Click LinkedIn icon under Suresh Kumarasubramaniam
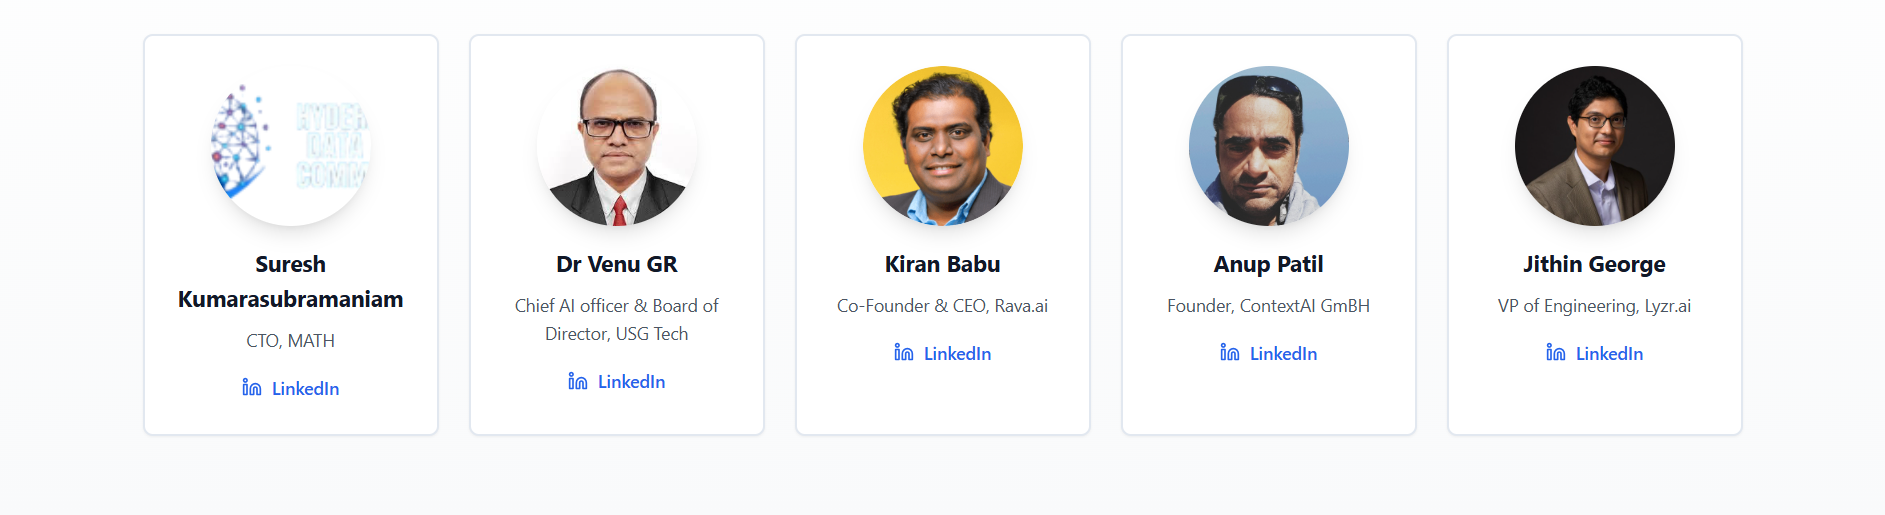Image resolution: width=1885 pixels, height=515 pixels. point(252,388)
